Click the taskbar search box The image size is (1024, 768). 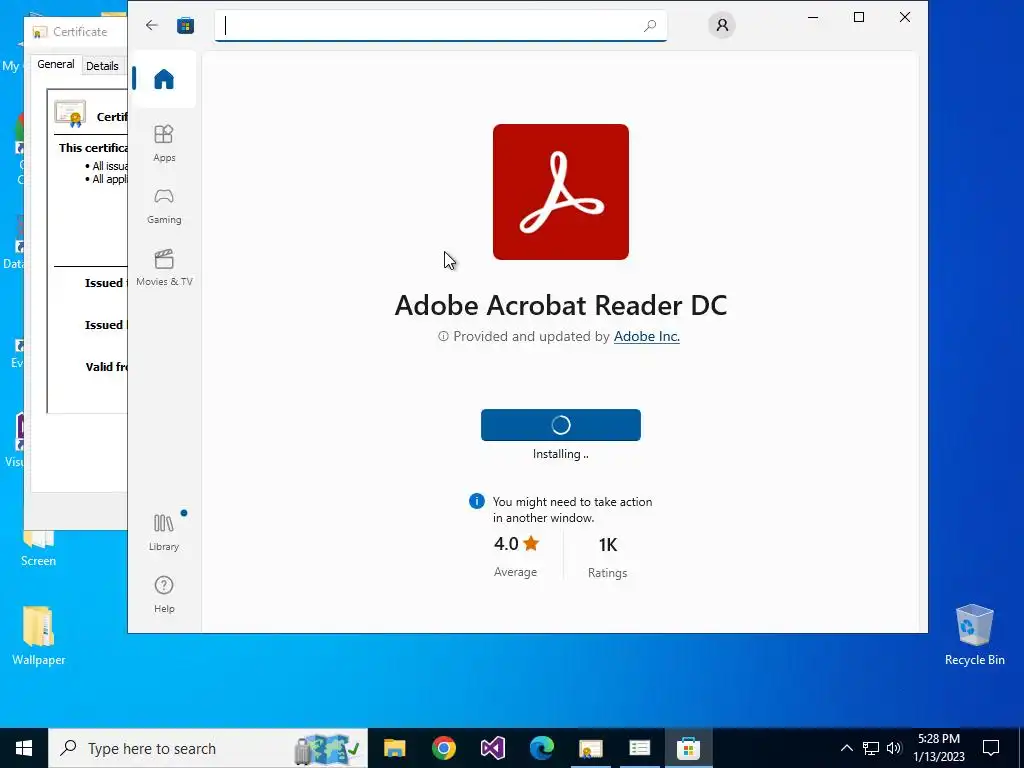pyautogui.click(x=208, y=748)
